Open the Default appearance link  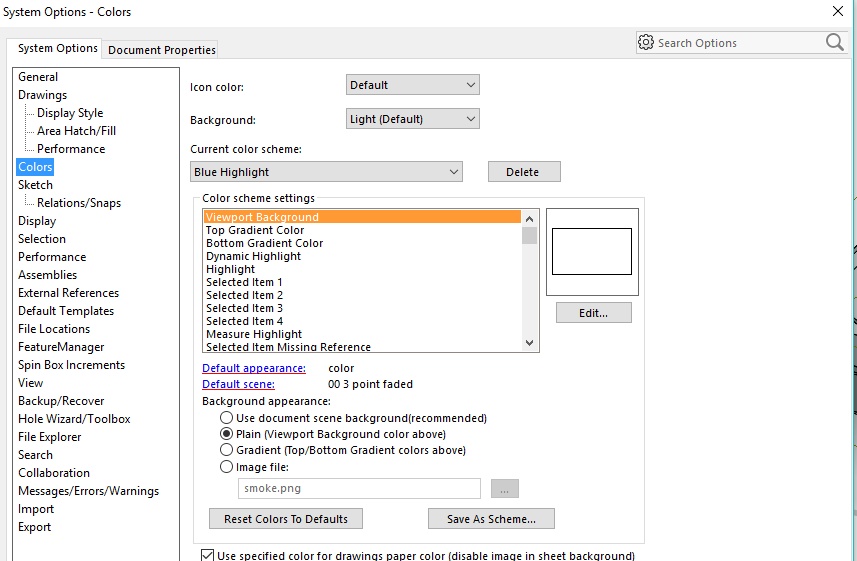tap(254, 368)
